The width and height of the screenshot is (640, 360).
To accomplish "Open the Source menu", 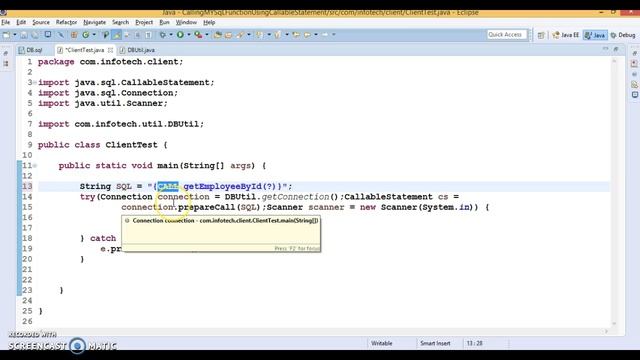I will 41,22.
